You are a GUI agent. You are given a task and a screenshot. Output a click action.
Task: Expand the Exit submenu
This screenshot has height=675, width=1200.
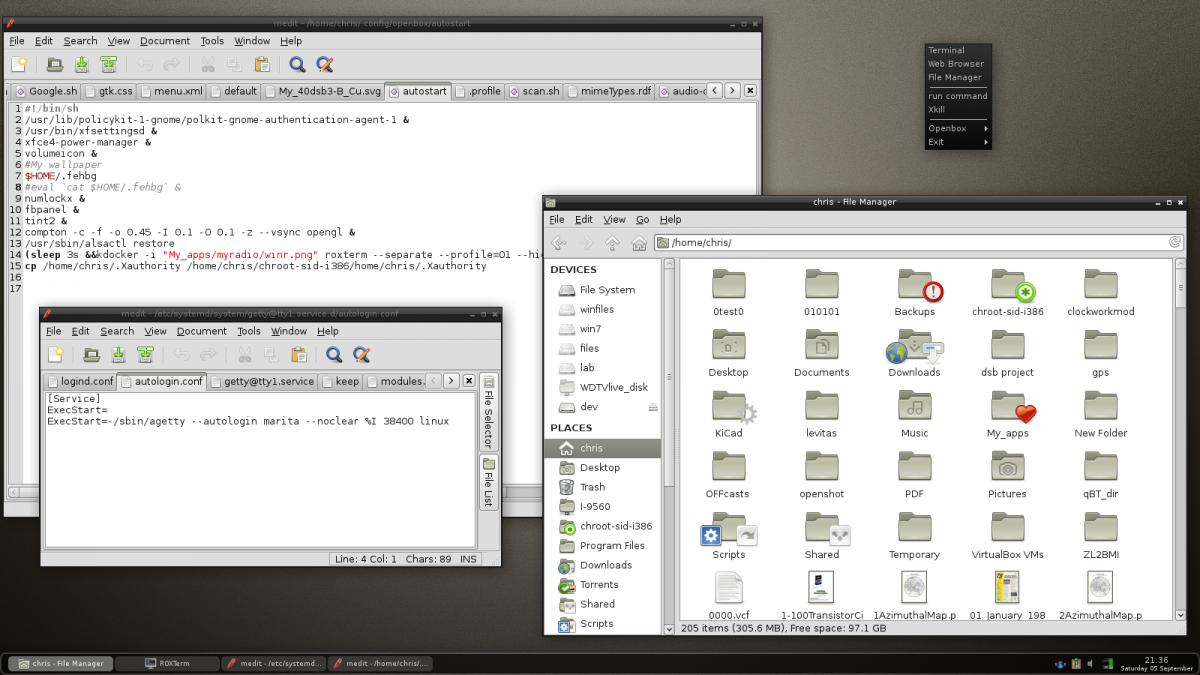coord(958,142)
